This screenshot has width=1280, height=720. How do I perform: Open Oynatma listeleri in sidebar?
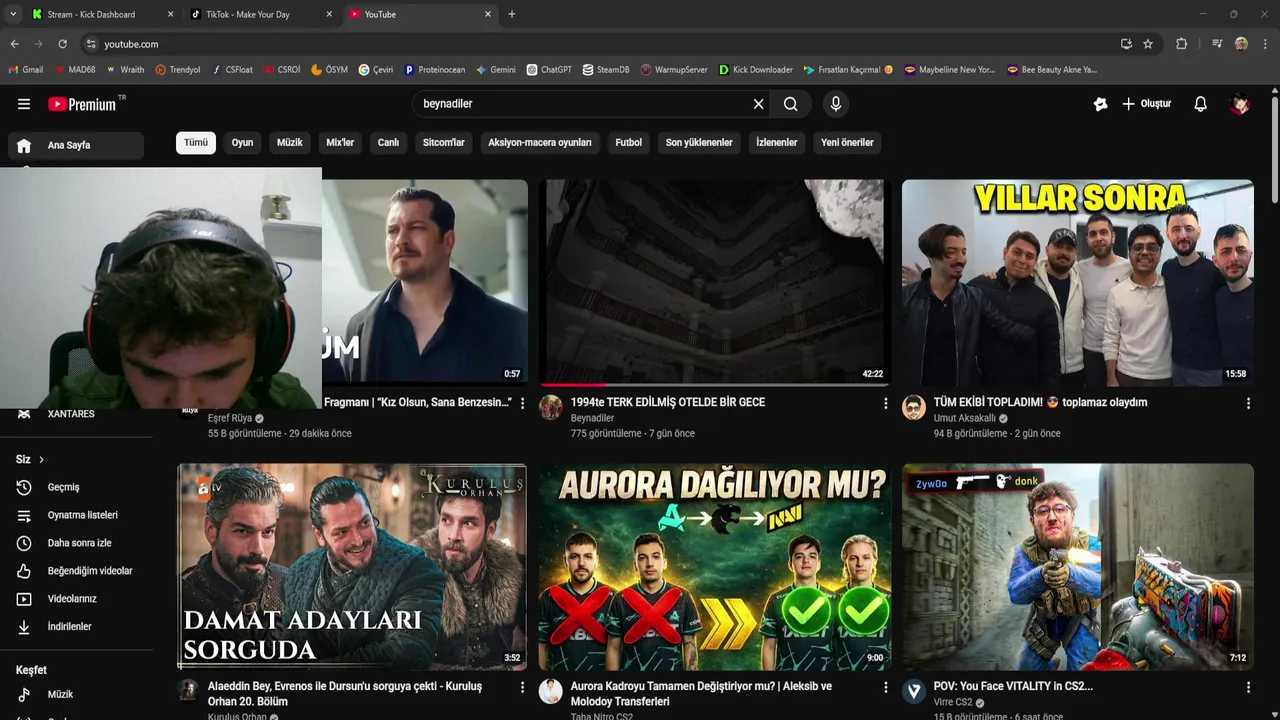pyautogui.click(x=76, y=515)
